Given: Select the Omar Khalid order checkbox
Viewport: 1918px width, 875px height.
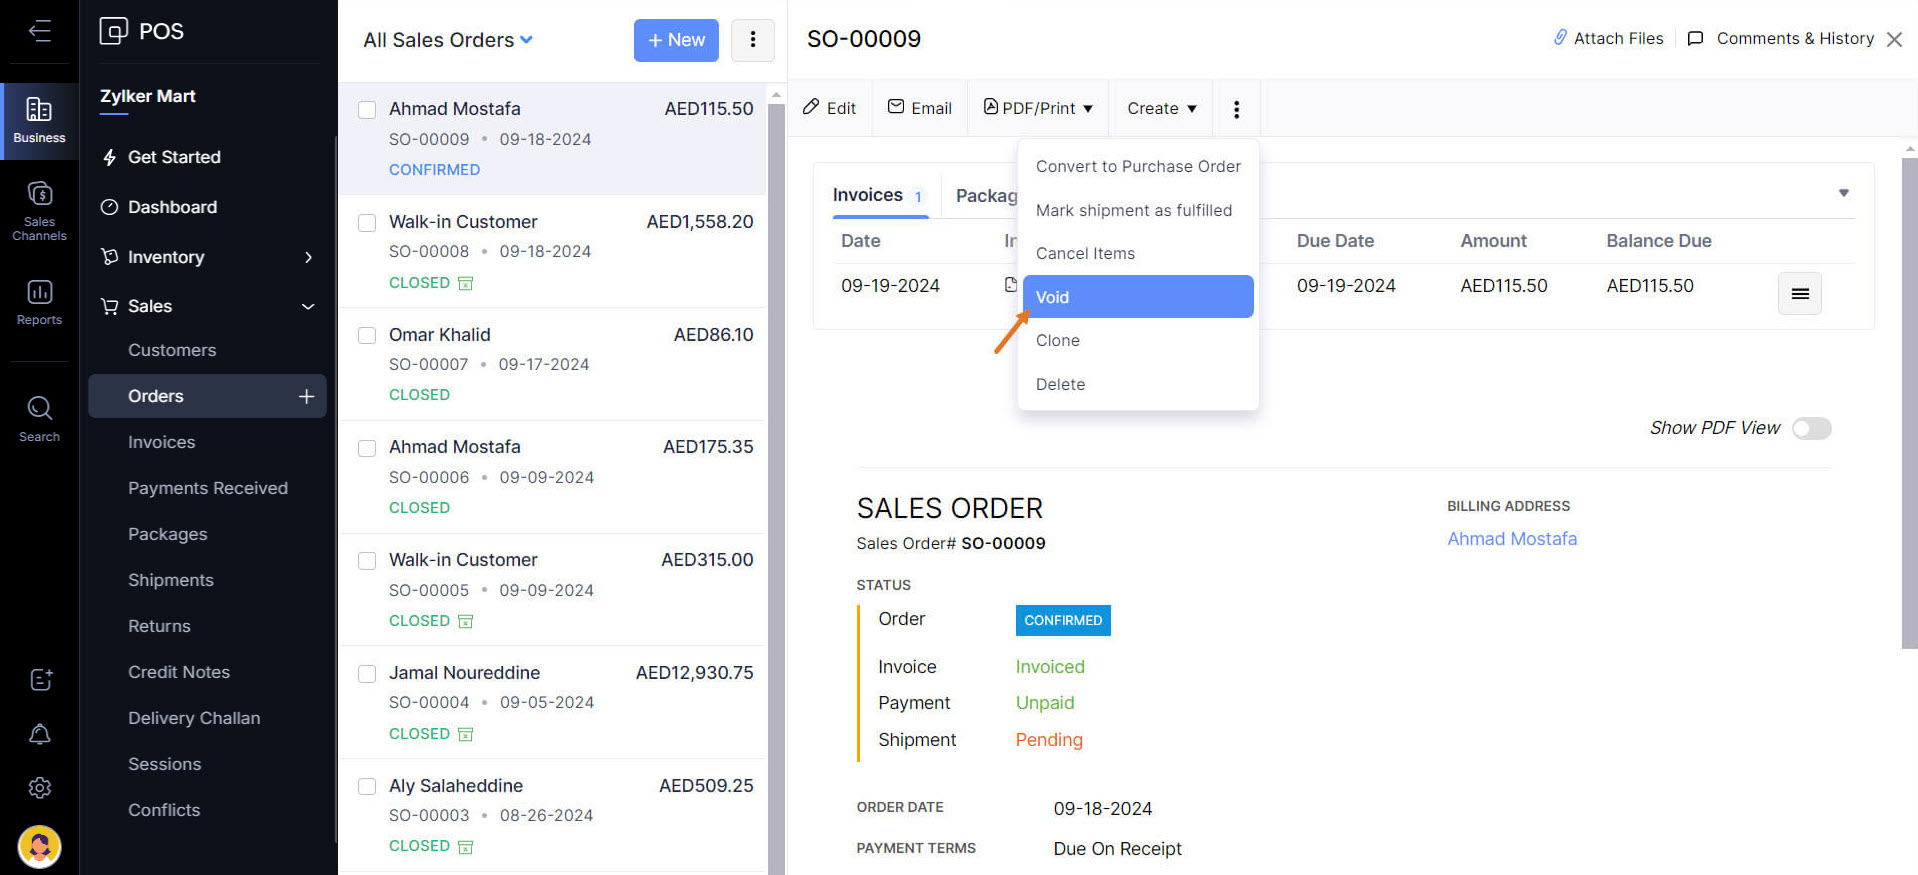Looking at the screenshot, I should 367,335.
